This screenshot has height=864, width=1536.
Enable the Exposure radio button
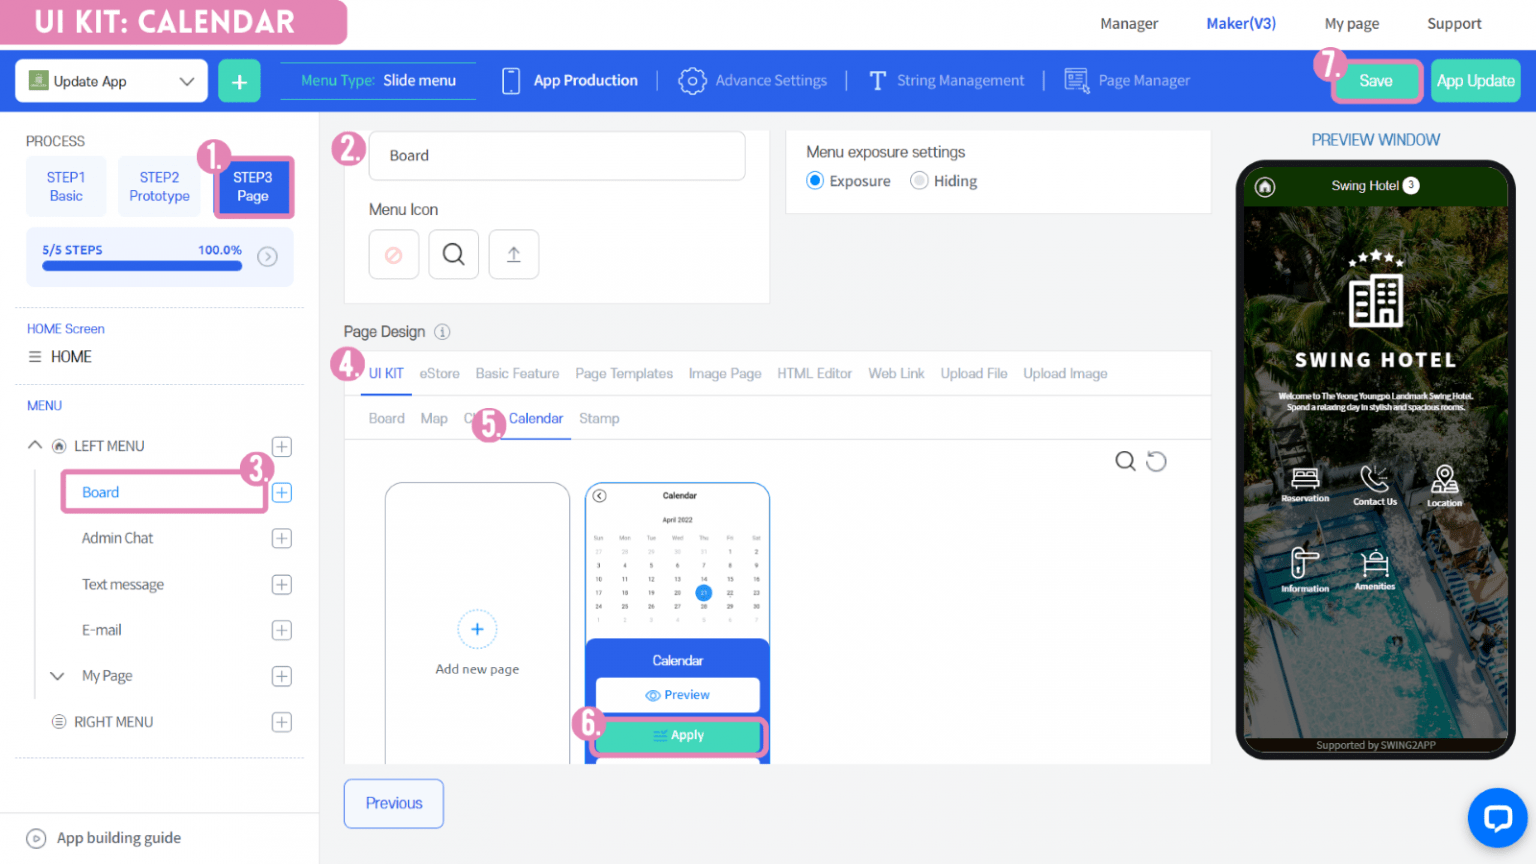pos(815,181)
